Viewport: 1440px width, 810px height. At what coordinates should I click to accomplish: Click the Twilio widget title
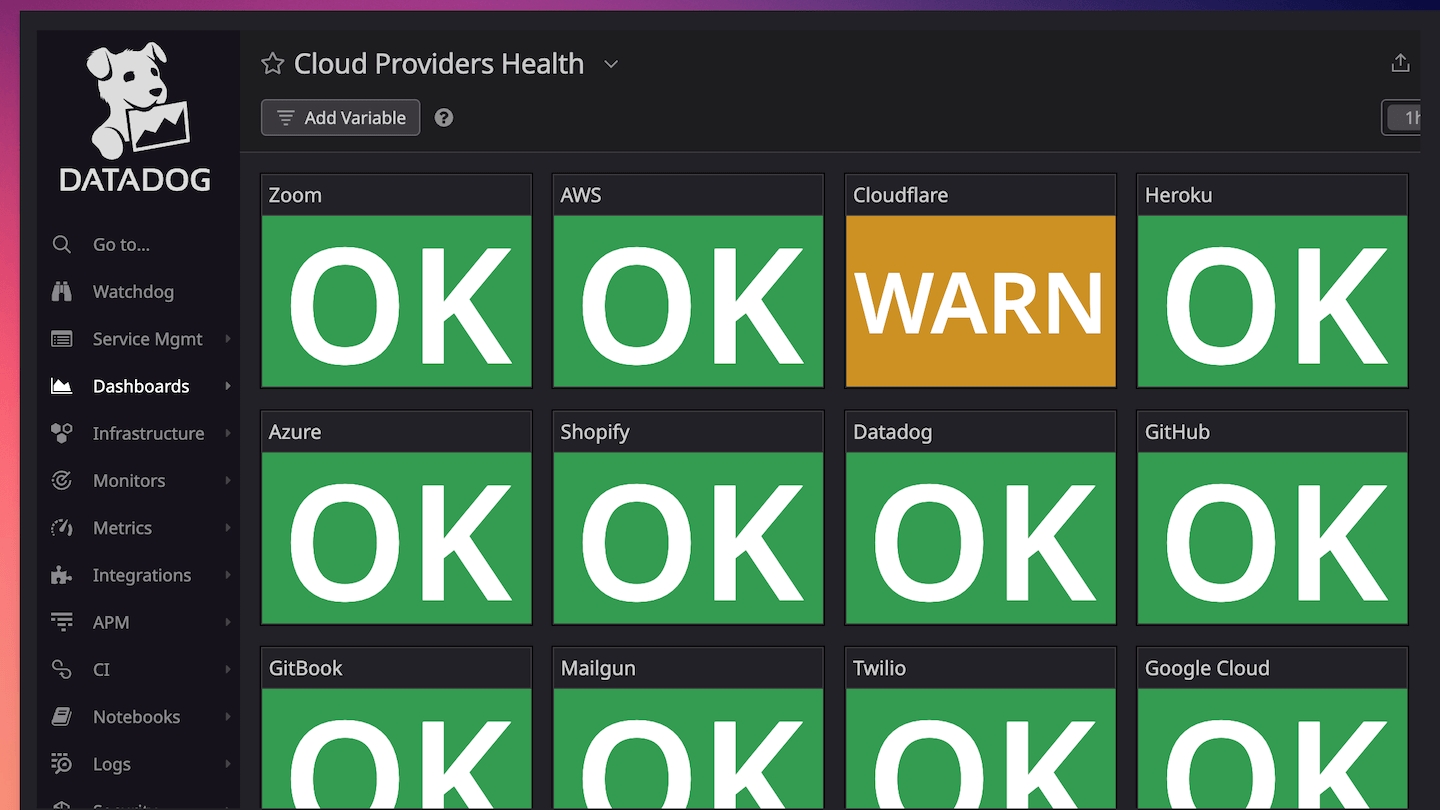pyautogui.click(x=879, y=668)
